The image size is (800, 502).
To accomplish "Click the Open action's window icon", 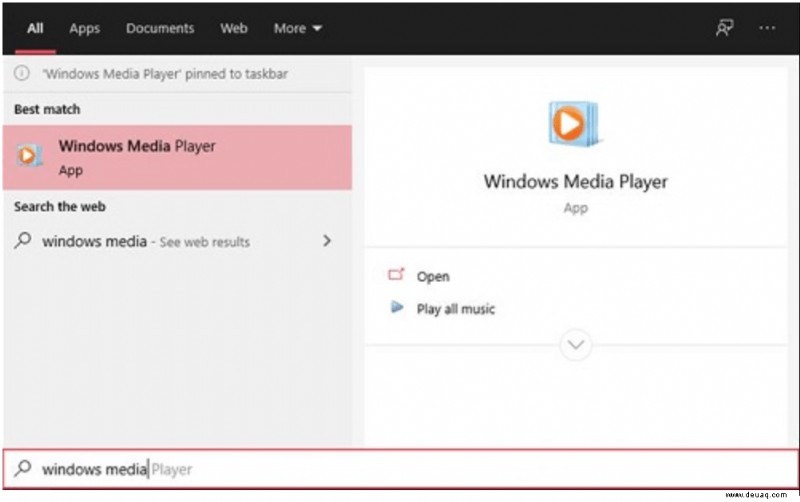I will (x=396, y=275).
